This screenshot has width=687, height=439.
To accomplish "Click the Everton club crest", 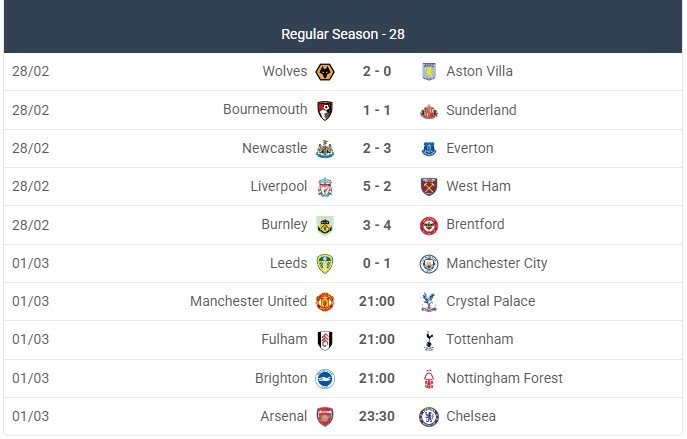I will (x=429, y=148).
